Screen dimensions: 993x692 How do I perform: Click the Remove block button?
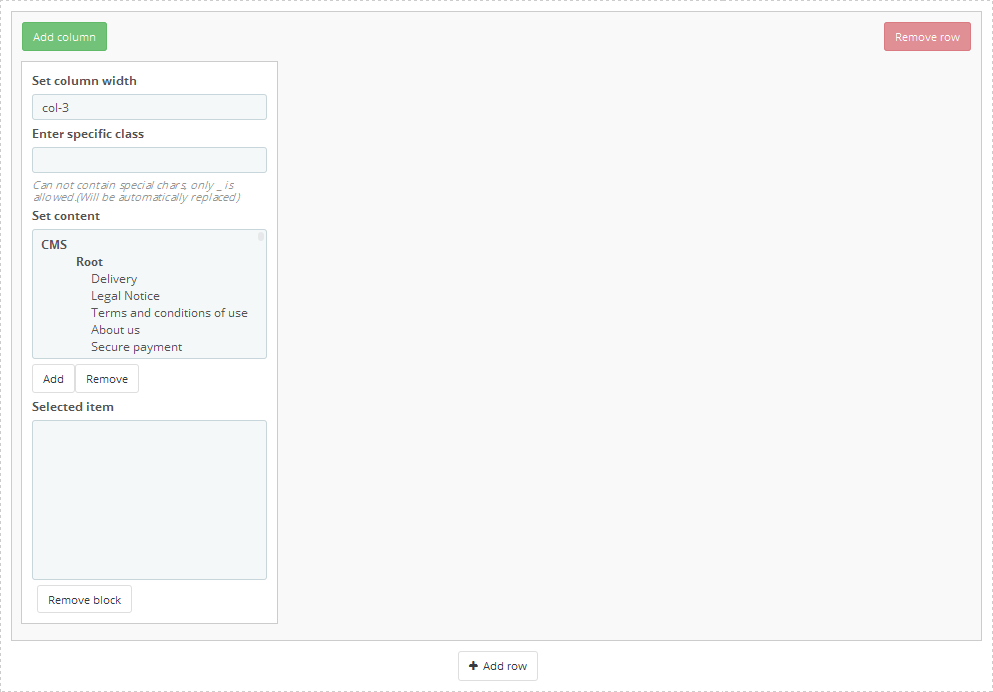coord(84,600)
